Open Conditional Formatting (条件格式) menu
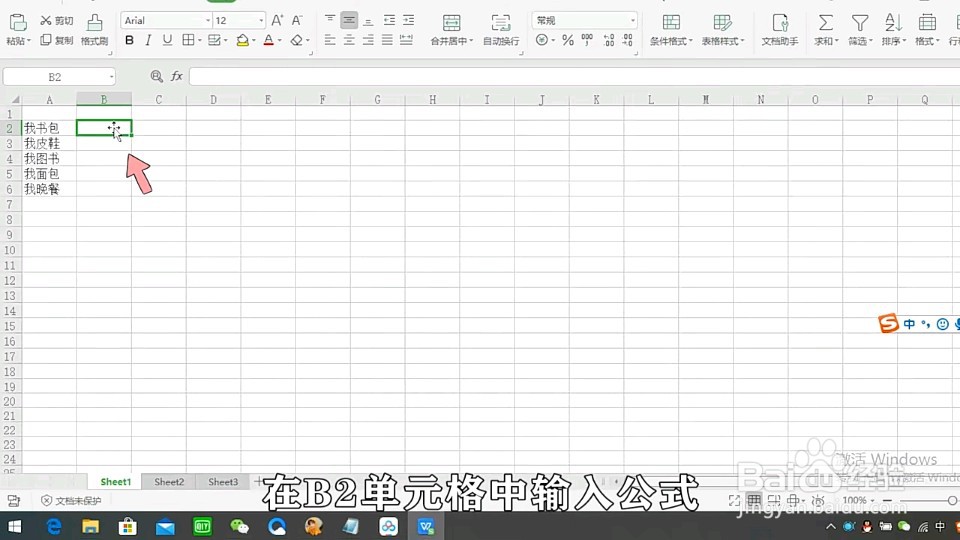This screenshot has height=540, width=960. tap(671, 29)
